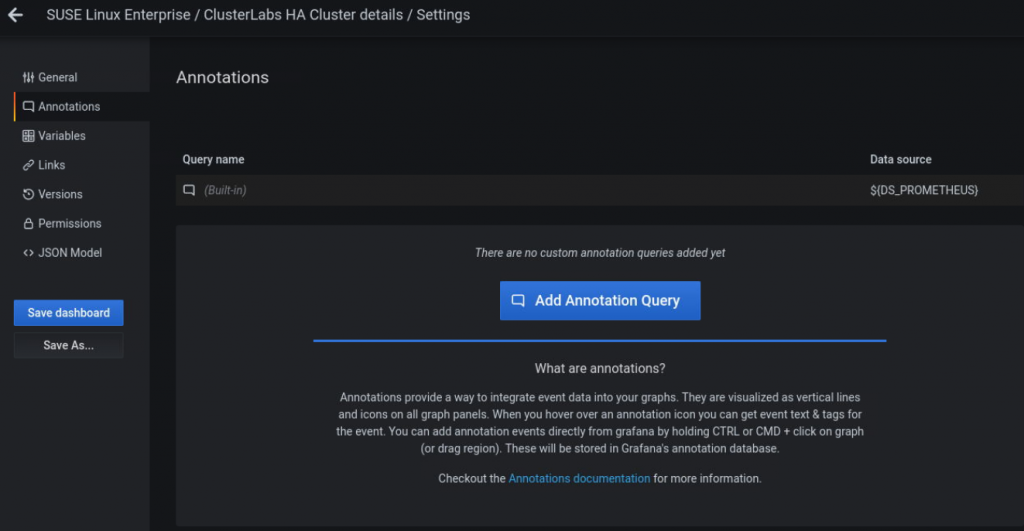Click the Permissions lock icon in sidebar

[28, 223]
